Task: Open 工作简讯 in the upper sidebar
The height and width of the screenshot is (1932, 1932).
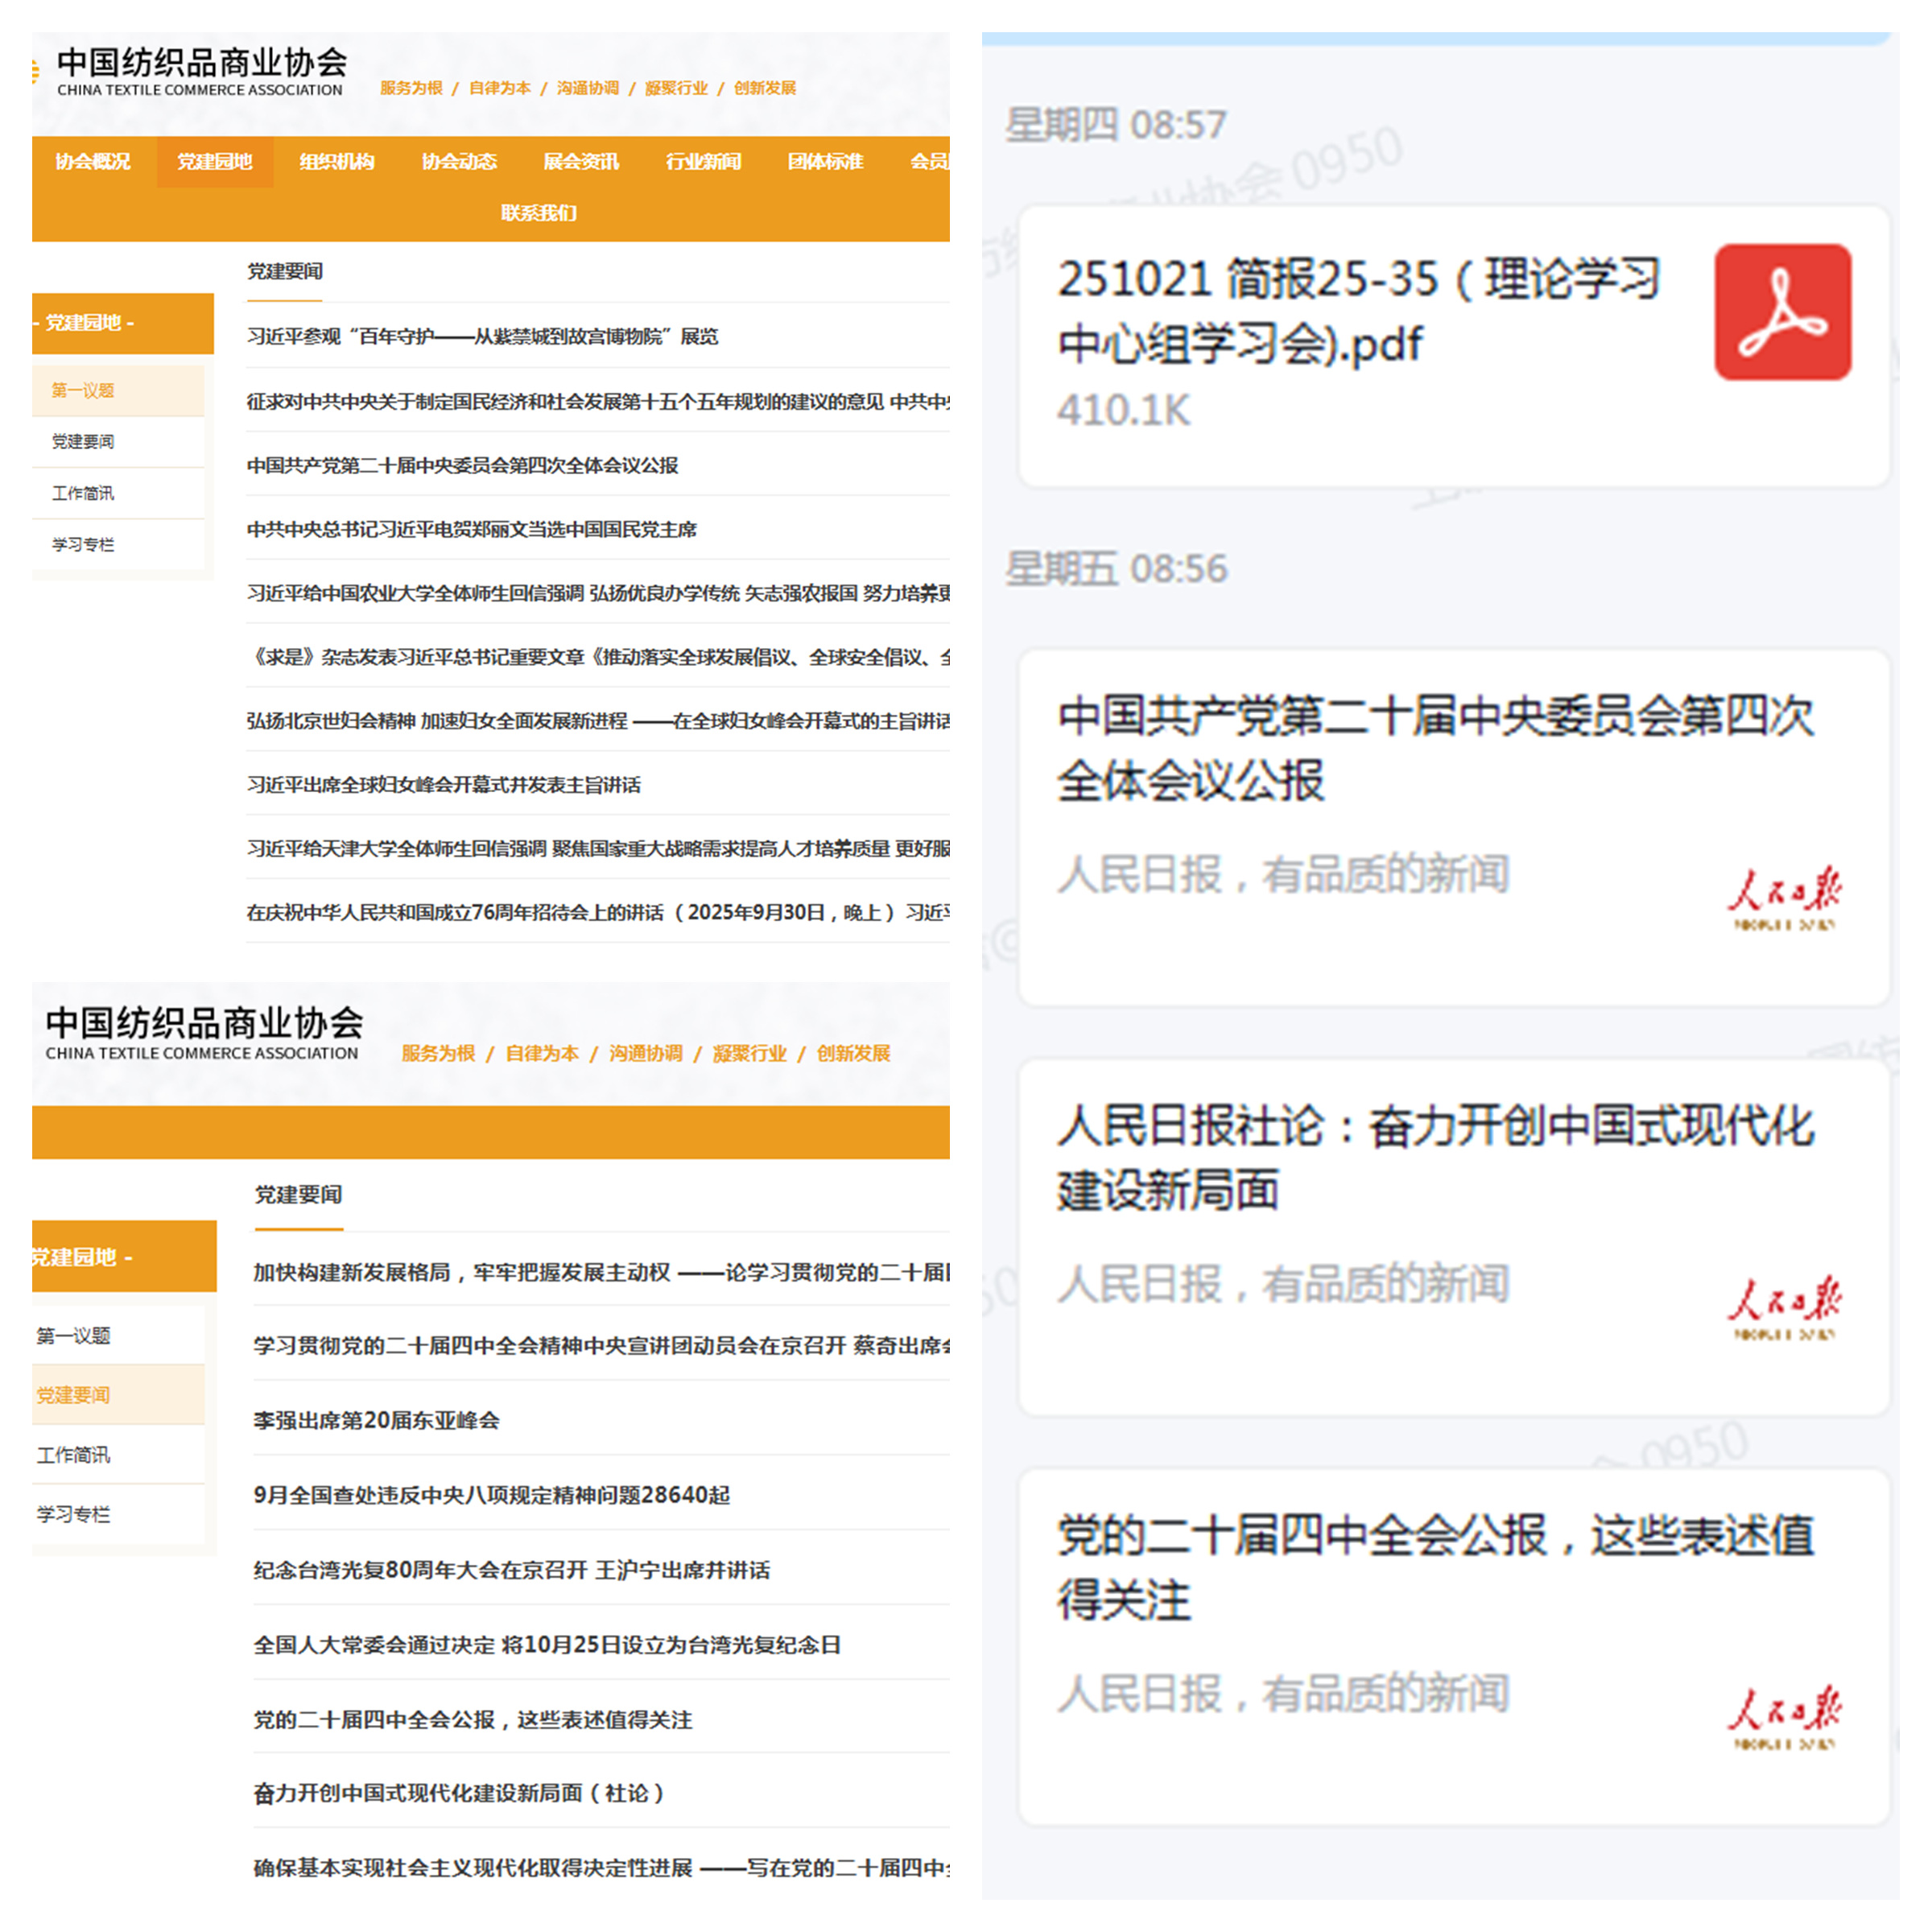Action: pyautogui.click(x=83, y=493)
